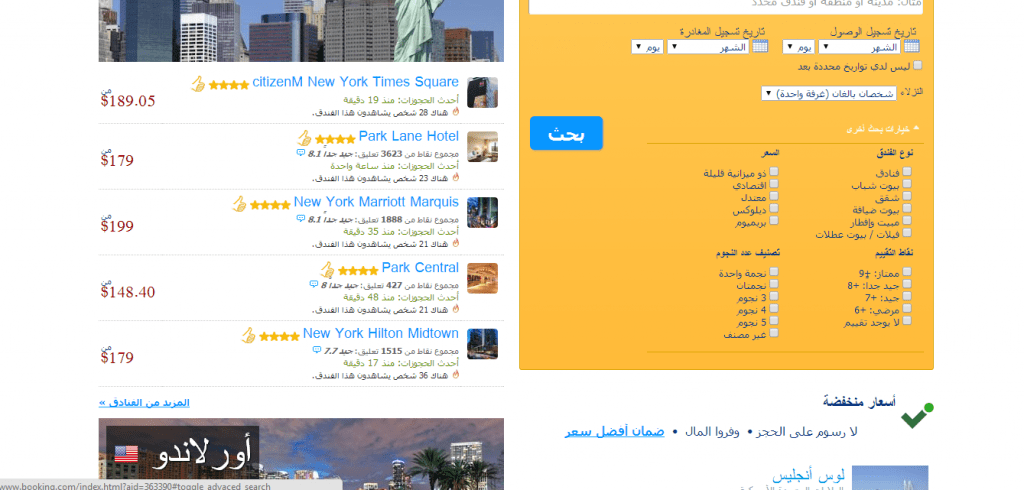
Task: Tick the '4 نجوم' star checkbox
Action: 774,308
